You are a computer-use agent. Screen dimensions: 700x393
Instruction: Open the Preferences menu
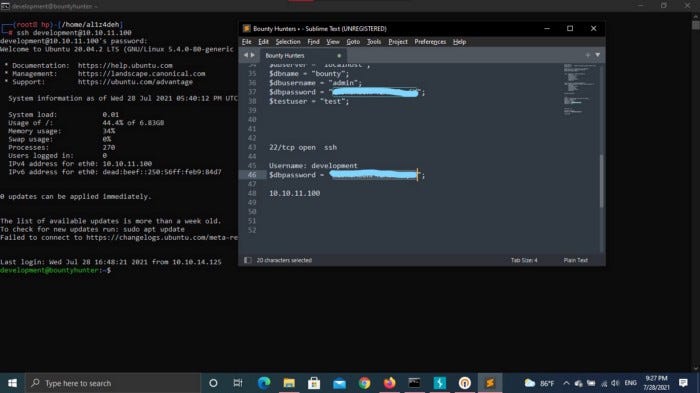click(x=430, y=42)
